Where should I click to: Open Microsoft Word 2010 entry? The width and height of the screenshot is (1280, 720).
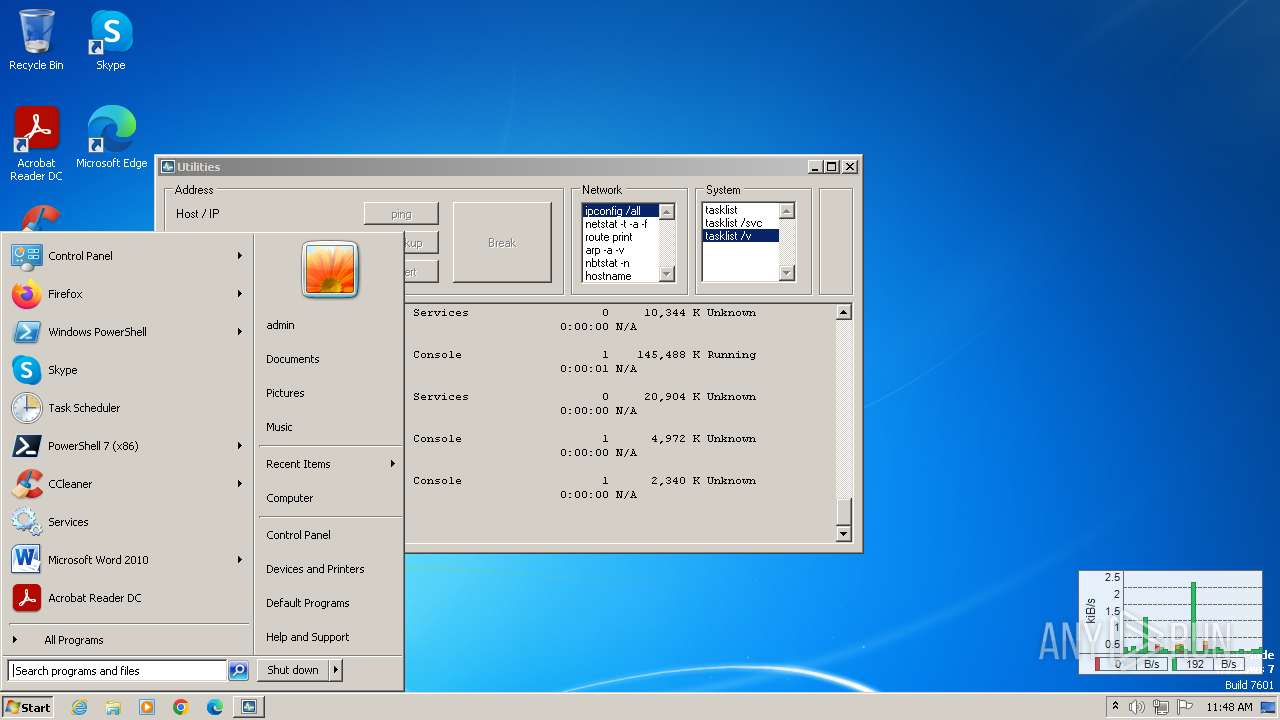click(x=127, y=560)
